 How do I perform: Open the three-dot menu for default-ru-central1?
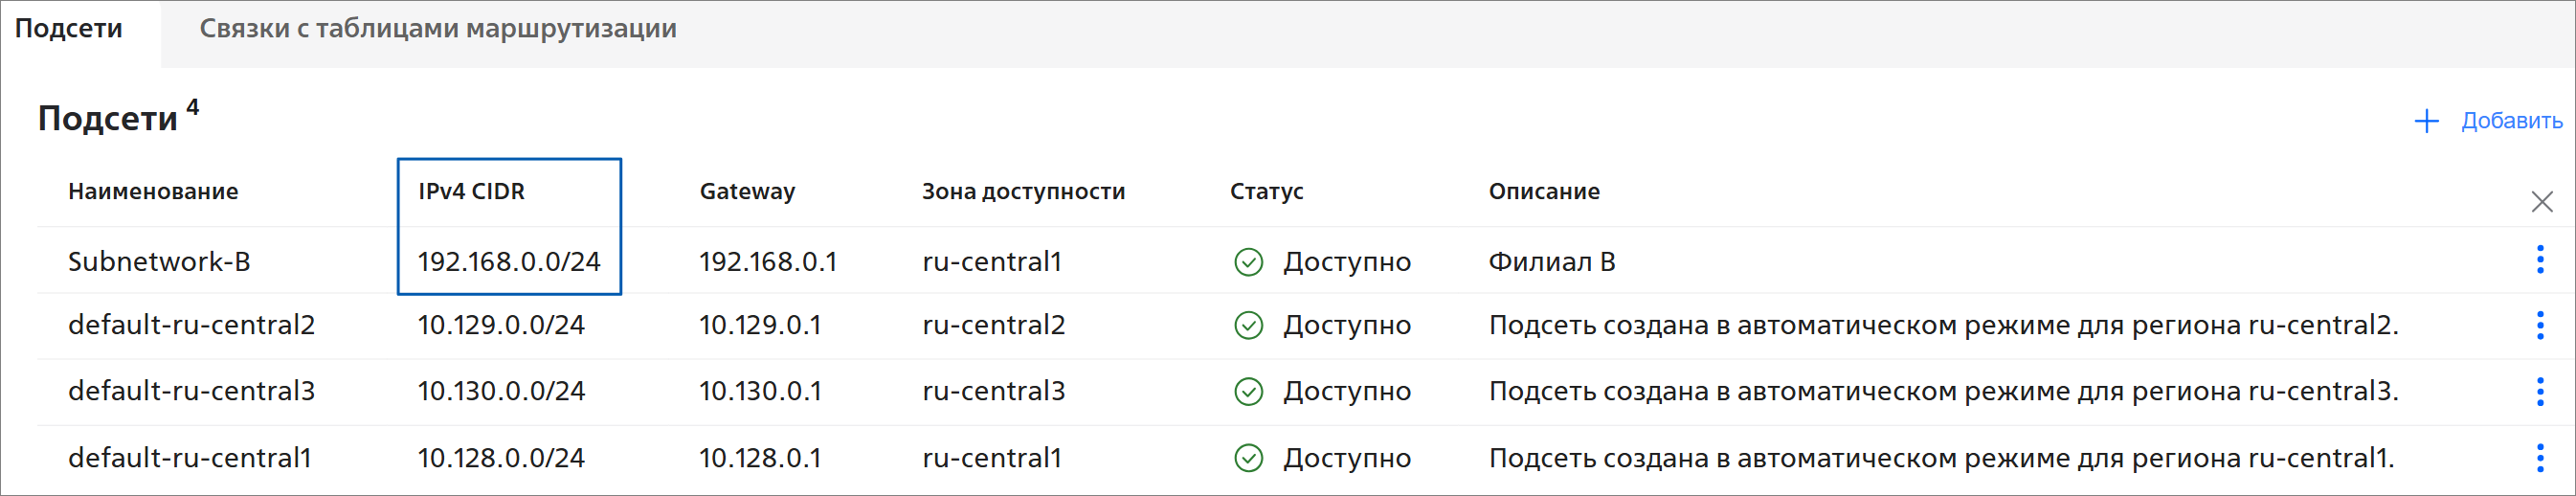pos(2539,458)
